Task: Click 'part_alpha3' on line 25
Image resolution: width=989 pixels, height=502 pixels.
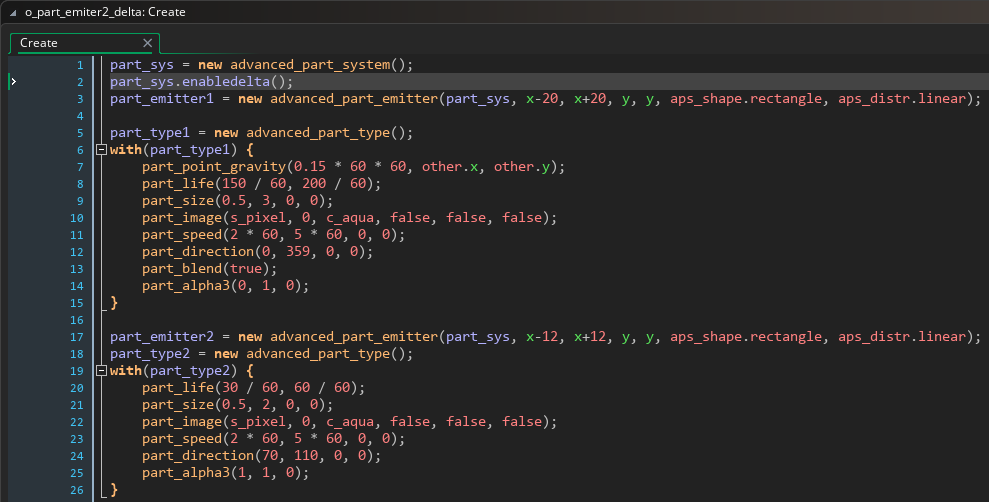Action: point(186,474)
